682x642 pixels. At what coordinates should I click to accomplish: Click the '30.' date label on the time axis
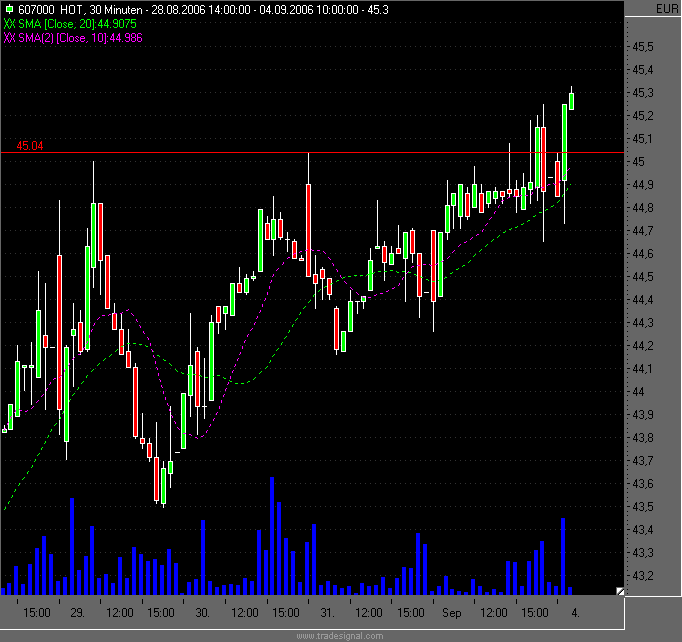point(202,613)
